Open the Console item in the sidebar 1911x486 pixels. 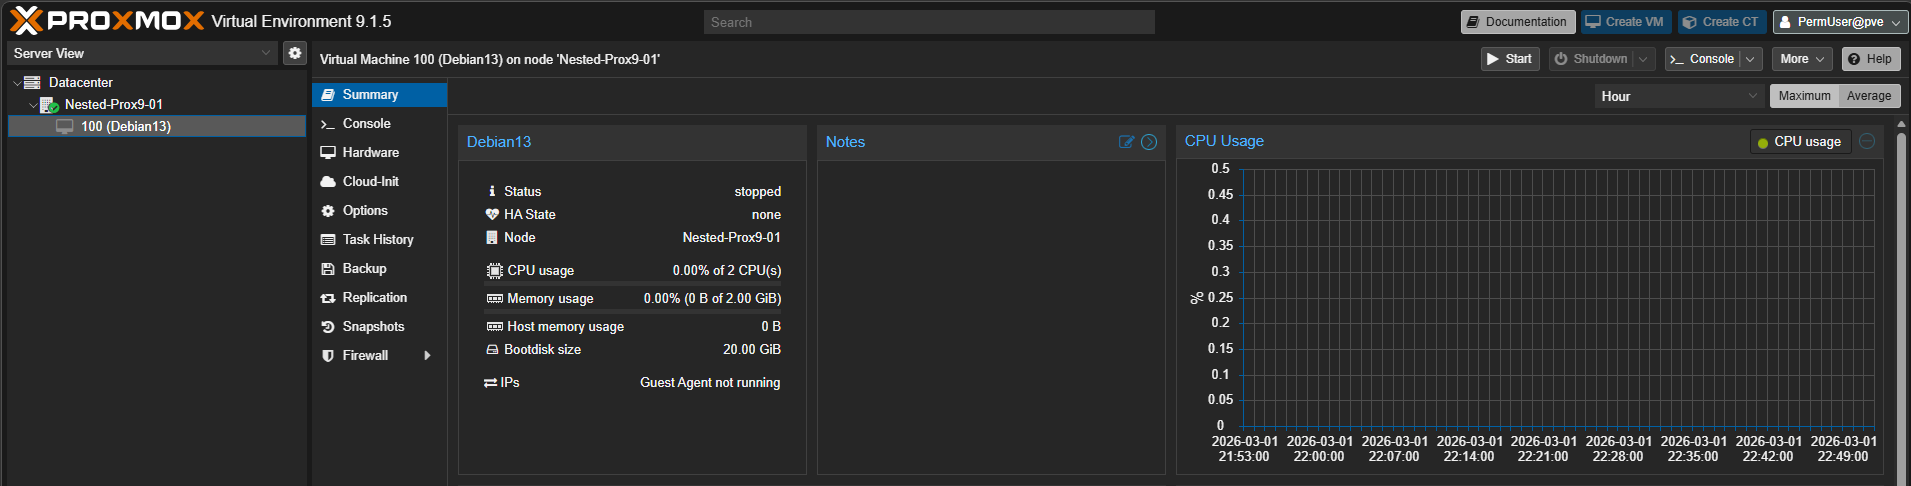(379, 124)
